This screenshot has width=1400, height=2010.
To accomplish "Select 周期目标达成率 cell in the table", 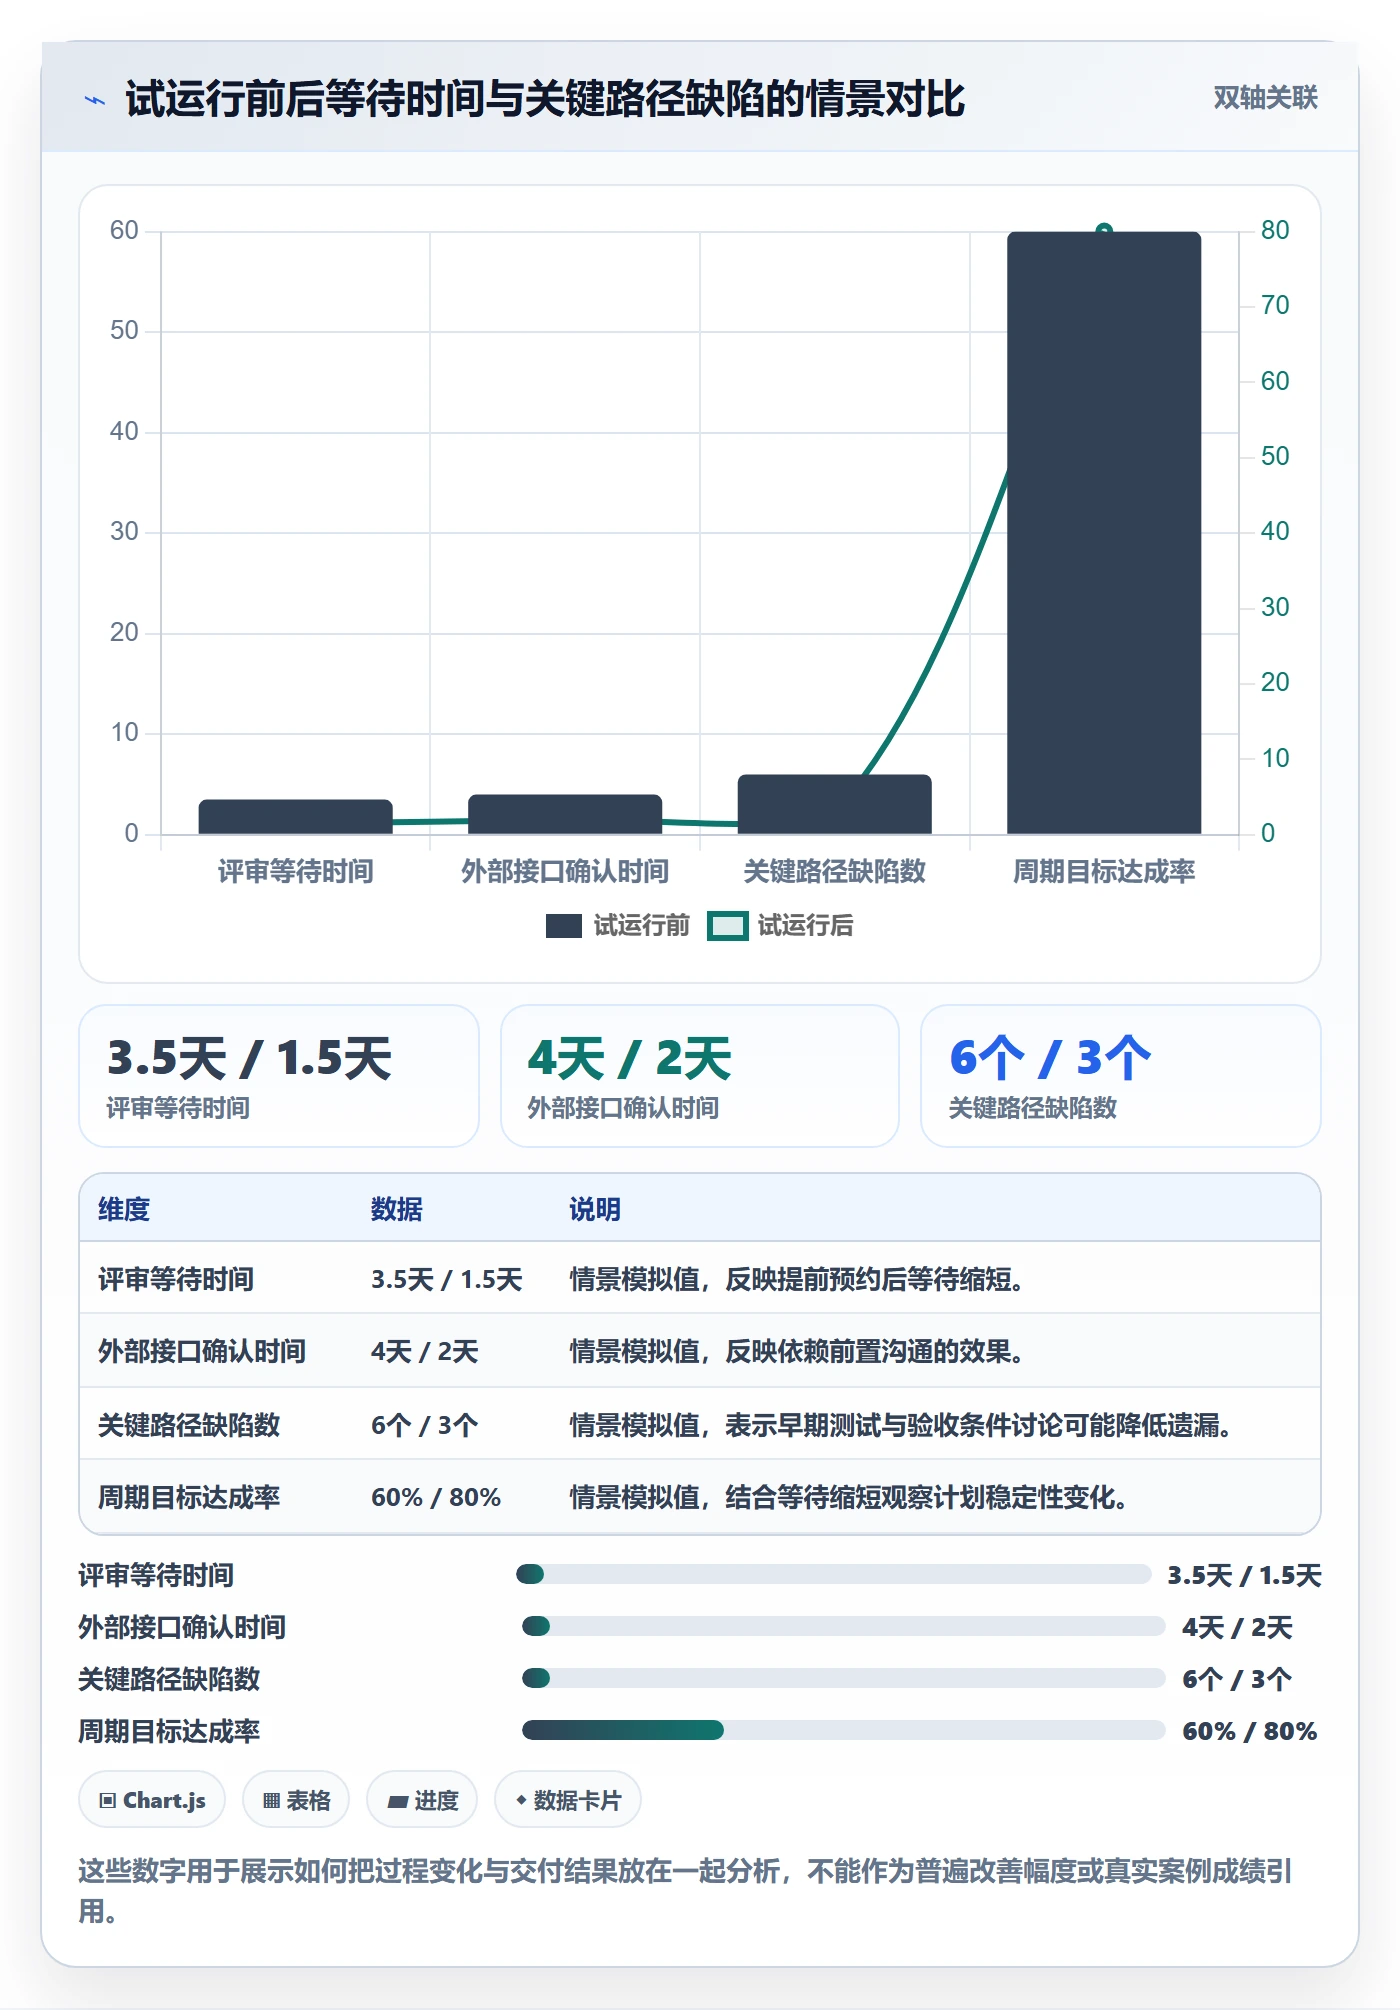I will pyautogui.click(x=189, y=1497).
